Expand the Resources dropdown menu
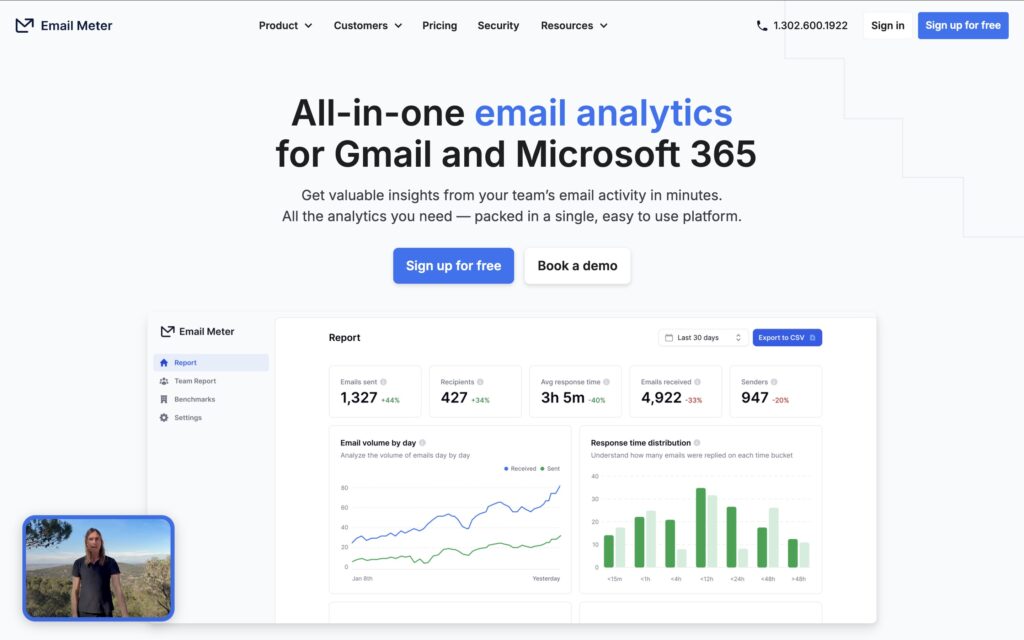Viewport: 1024px width, 640px height. click(x=574, y=25)
